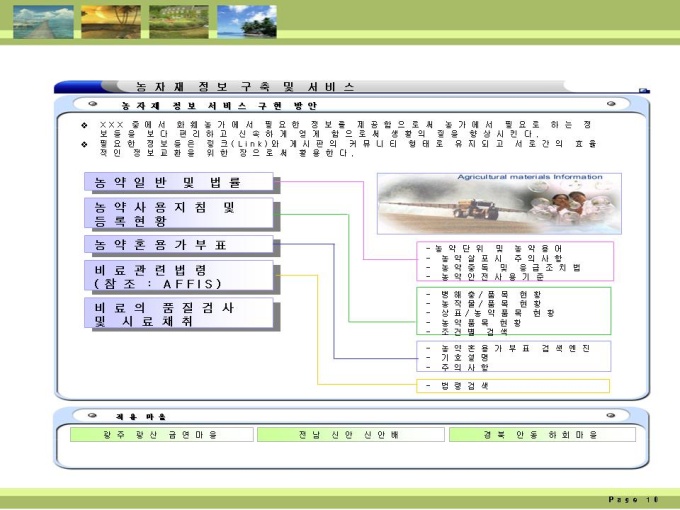
Task: Click the Agricultural materials Information banner image
Action: click(499, 203)
